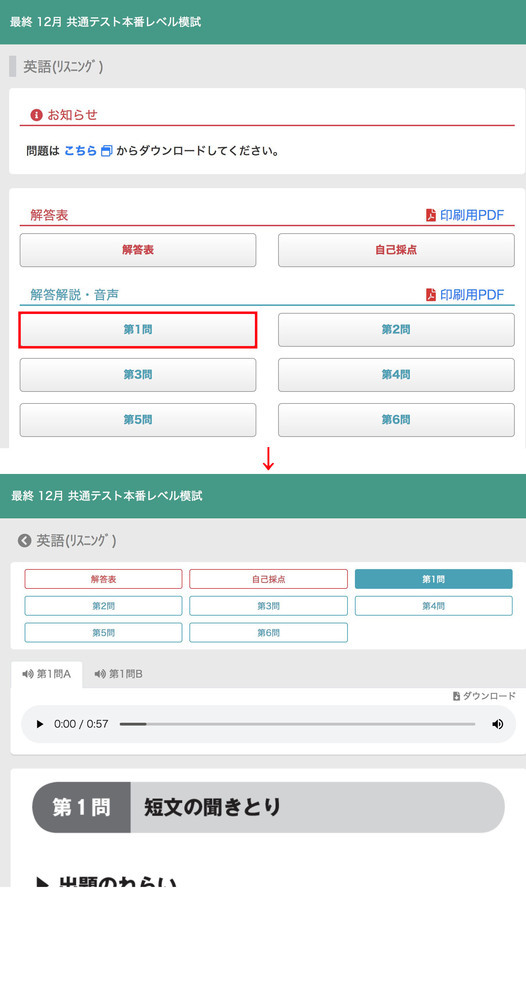Image resolution: width=526 pixels, height=999 pixels.
Task: Mute the audio with speaker icon
Action: (497, 724)
